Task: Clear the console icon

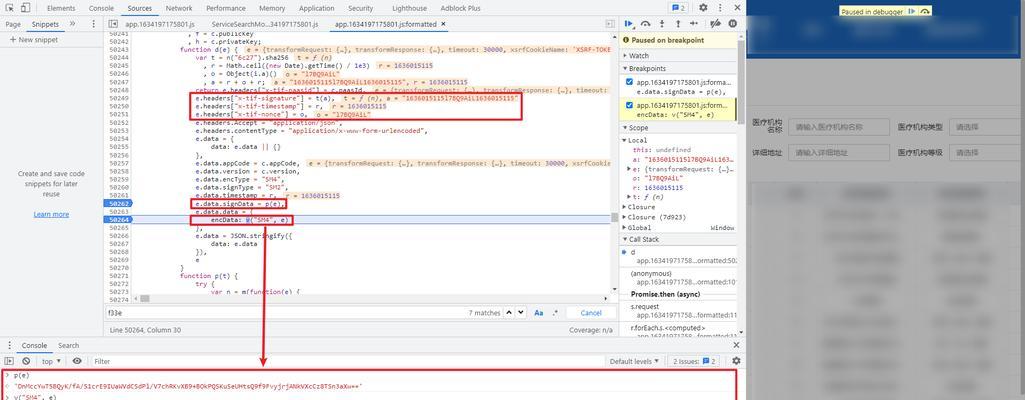Action: pyautogui.click(x=26, y=361)
